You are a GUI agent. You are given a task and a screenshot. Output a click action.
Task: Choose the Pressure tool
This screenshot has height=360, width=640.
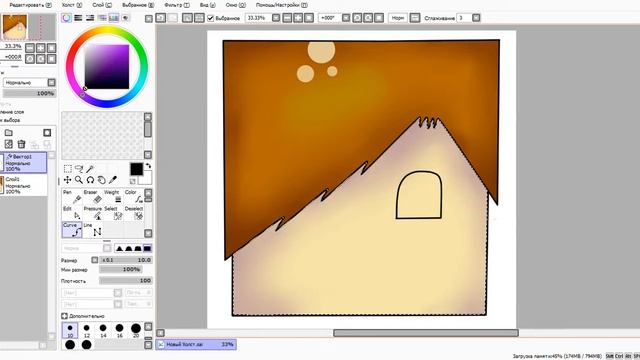coord(92,213)
